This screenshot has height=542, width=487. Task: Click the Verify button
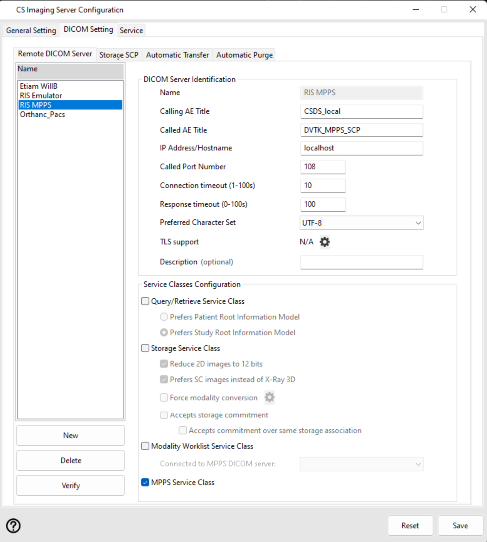pyautogui.click(x=71, y=485)
